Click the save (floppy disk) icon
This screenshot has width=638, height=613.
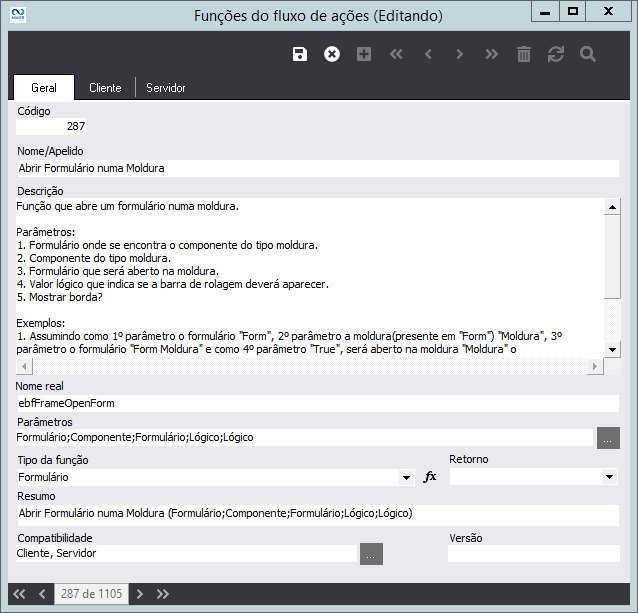[x=299, y=54]
